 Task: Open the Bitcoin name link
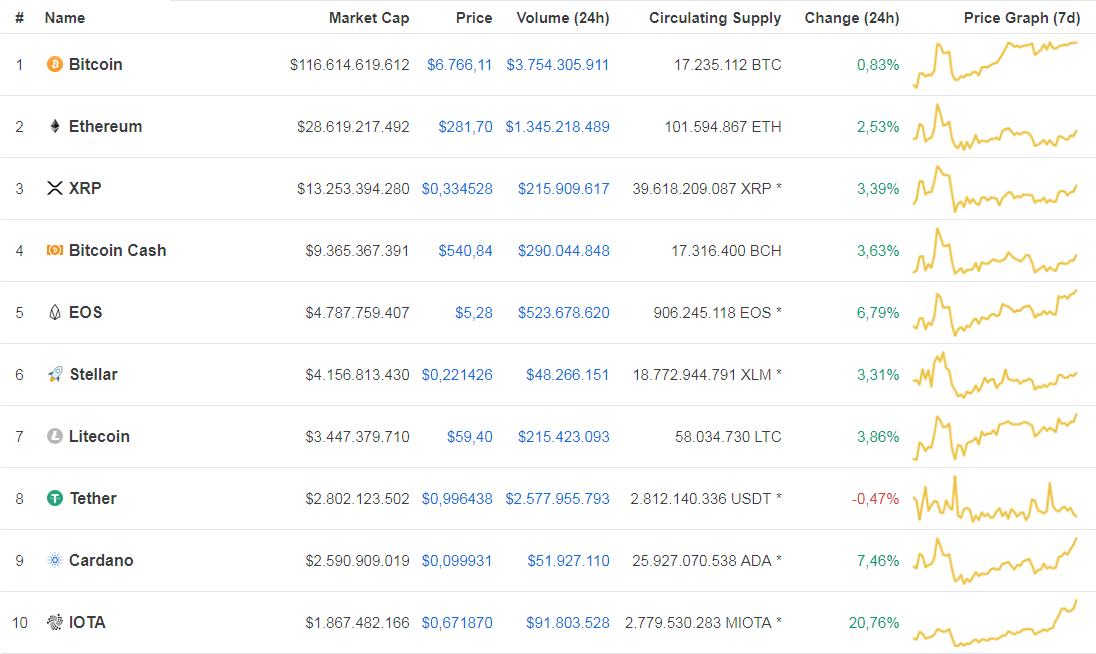(x=96, y=64)
